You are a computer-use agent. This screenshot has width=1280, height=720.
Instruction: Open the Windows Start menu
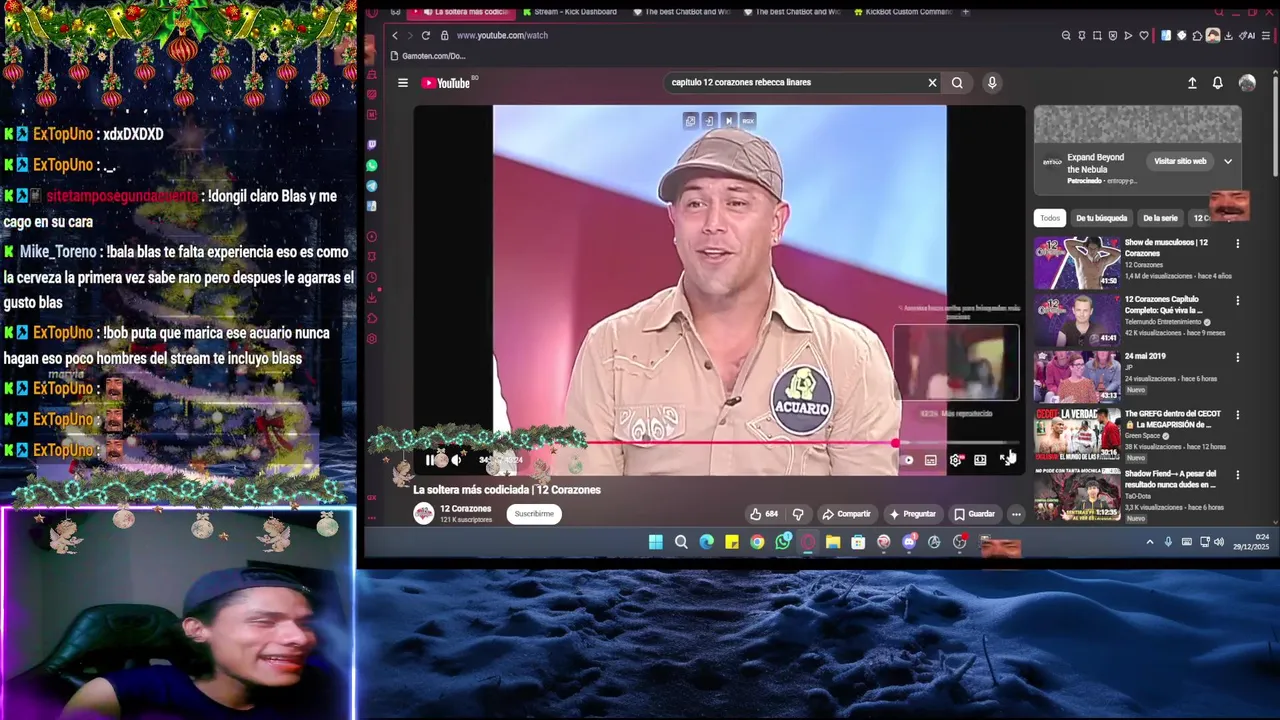point(655,542)
